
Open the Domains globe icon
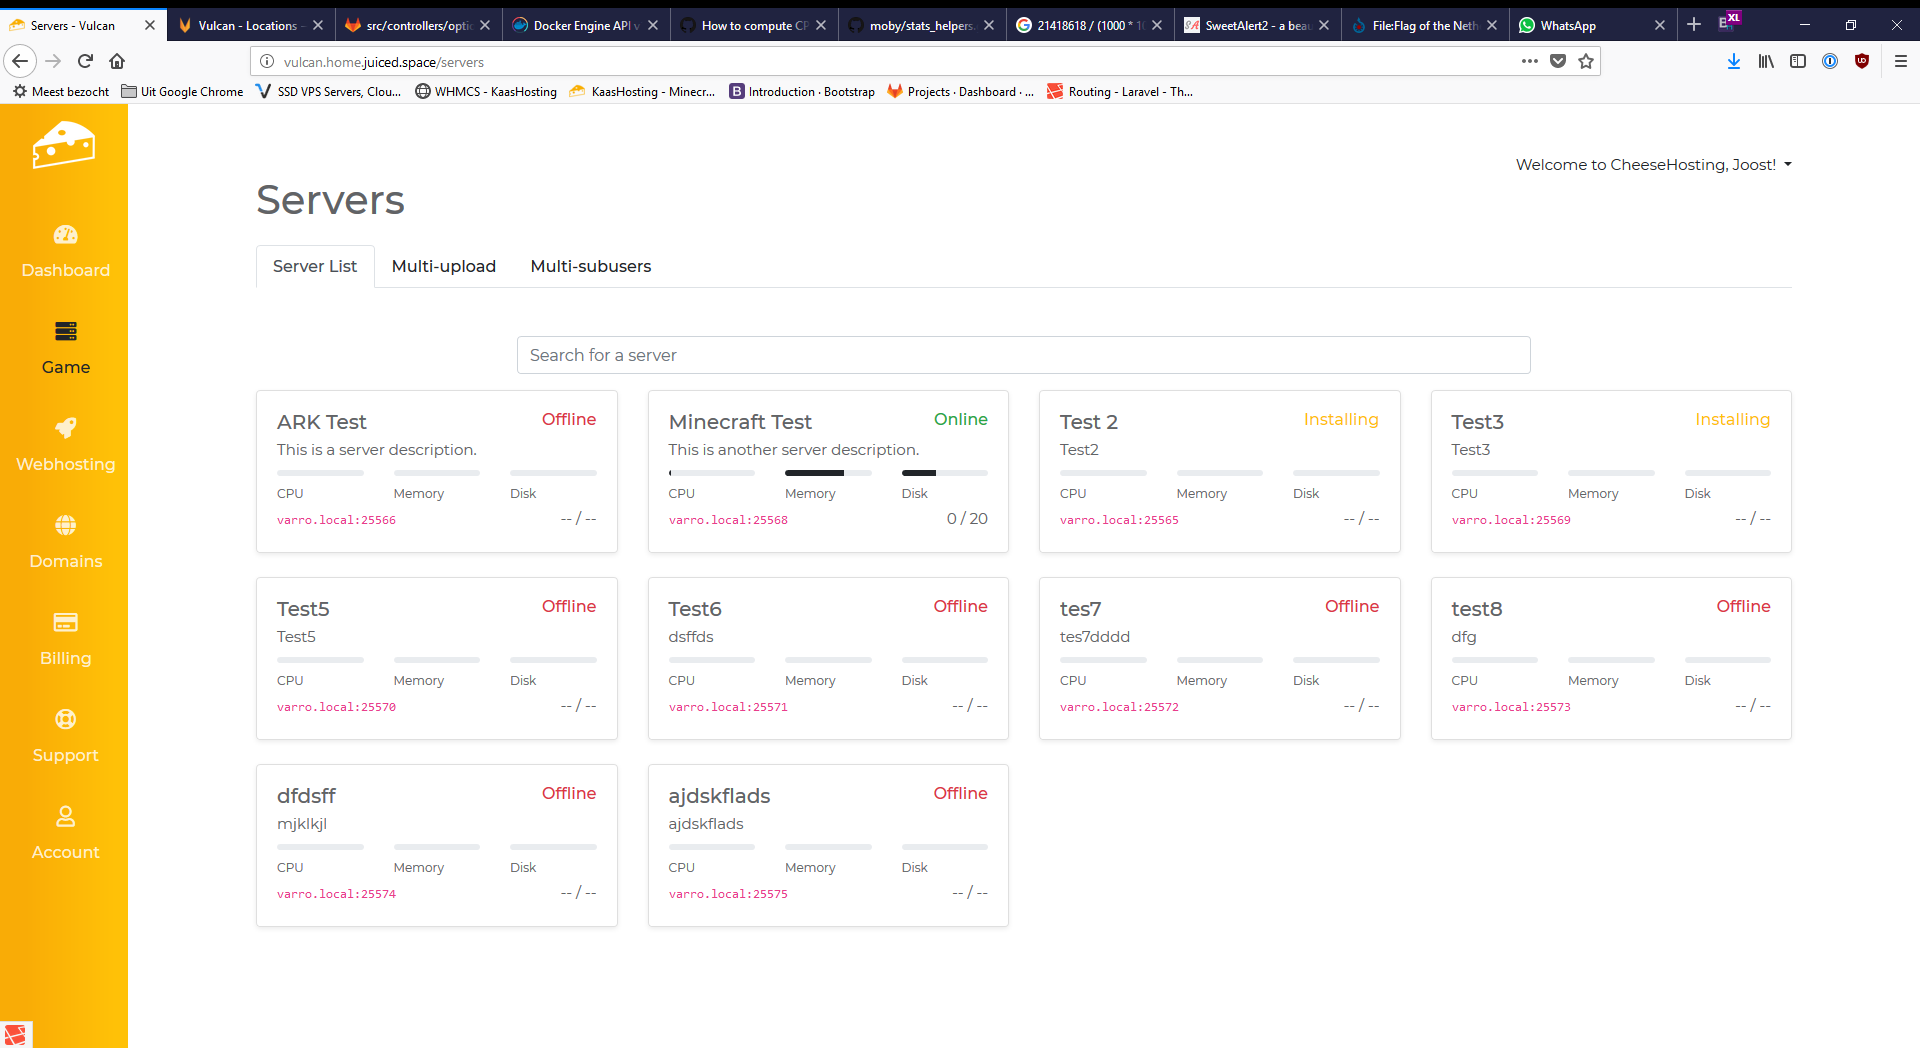[65, 525]
